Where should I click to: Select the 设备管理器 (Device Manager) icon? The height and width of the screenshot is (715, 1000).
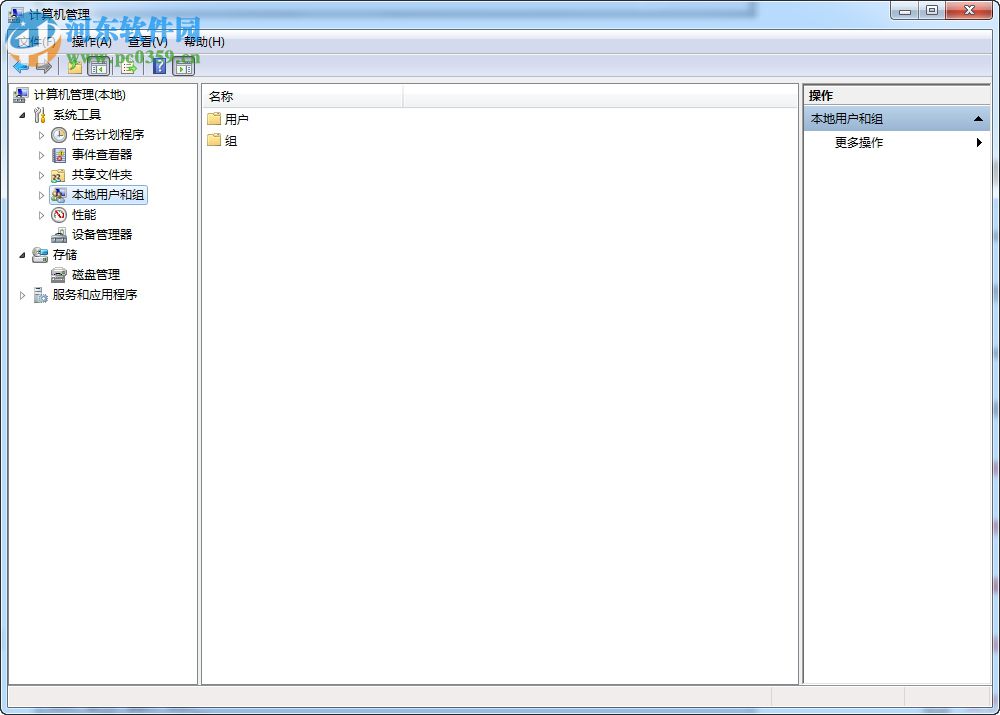(58, 234)
